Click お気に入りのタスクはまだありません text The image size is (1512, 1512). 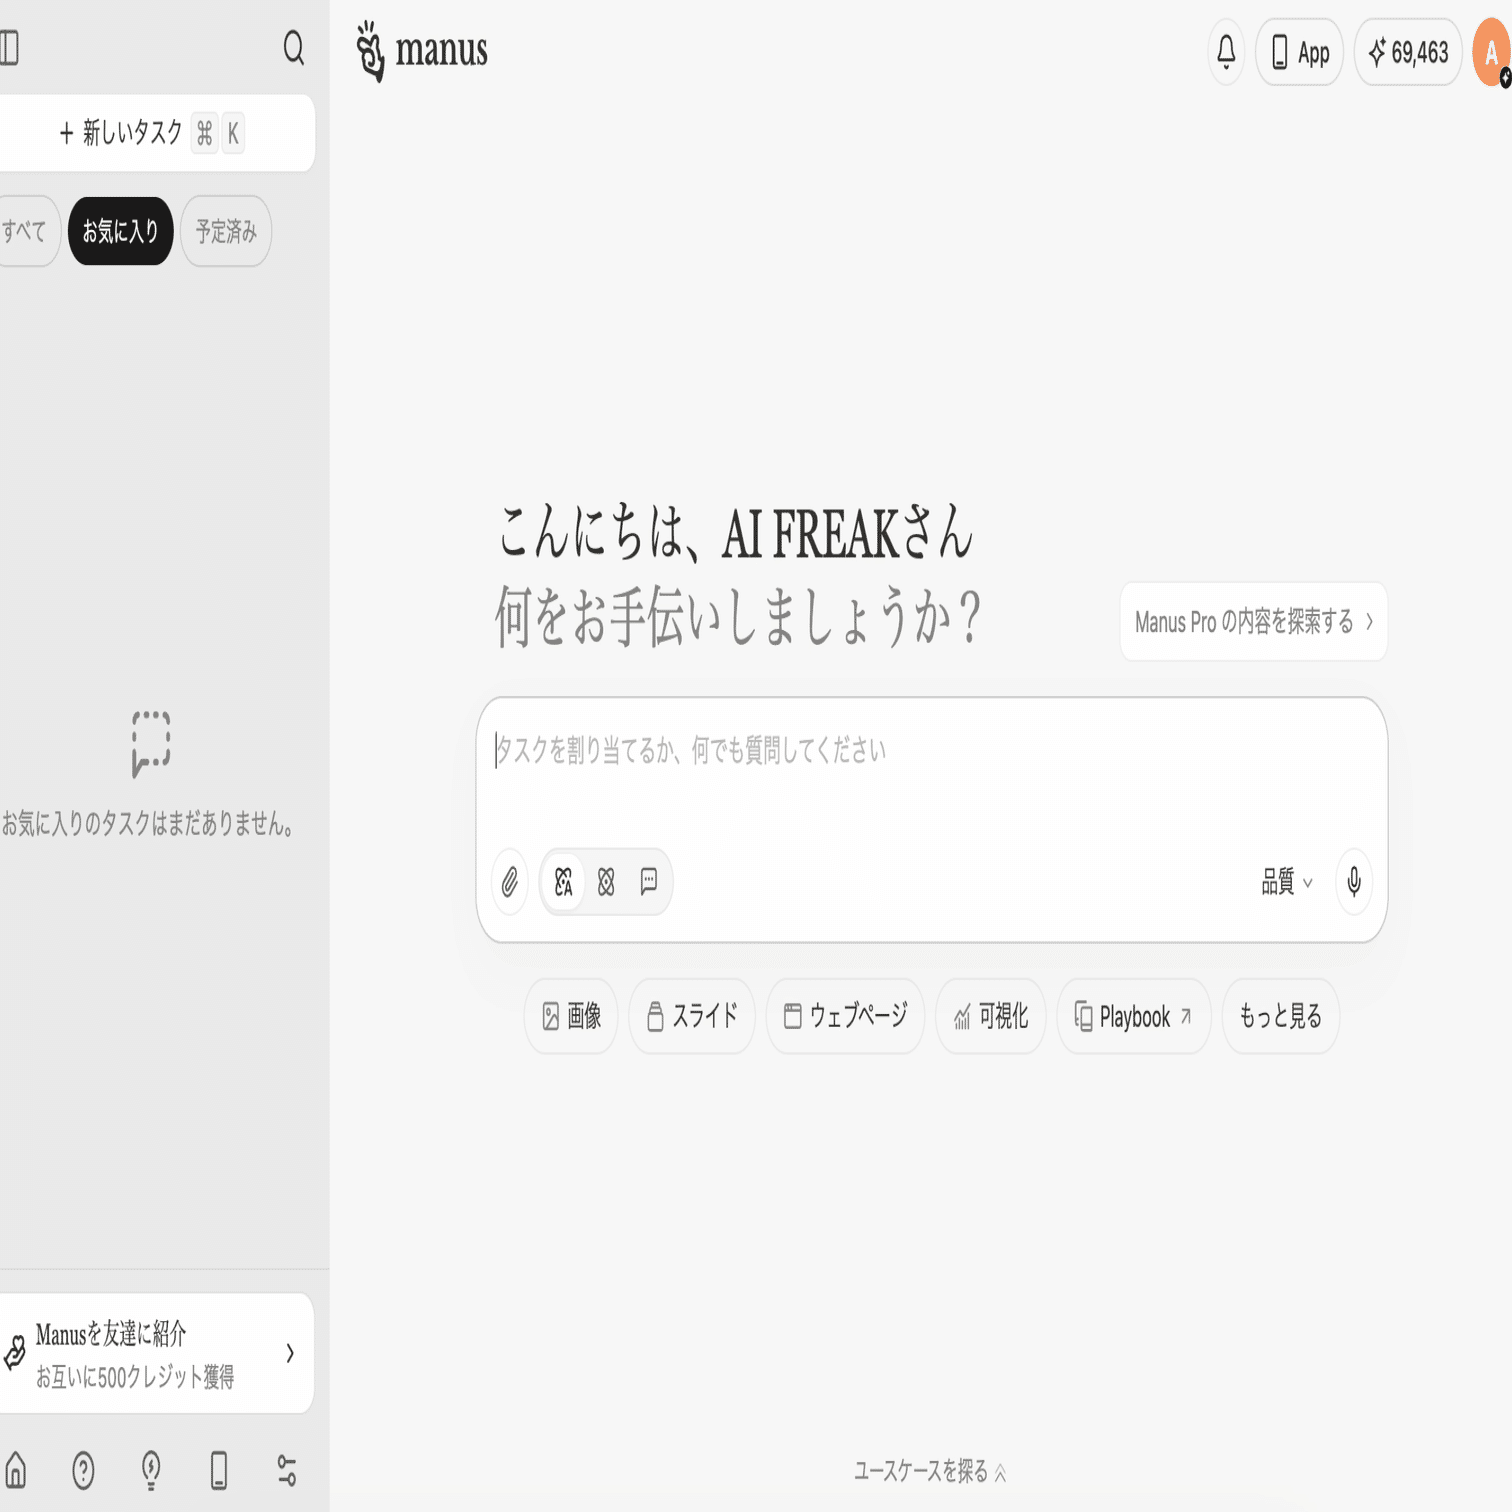(x=148, y=824)
